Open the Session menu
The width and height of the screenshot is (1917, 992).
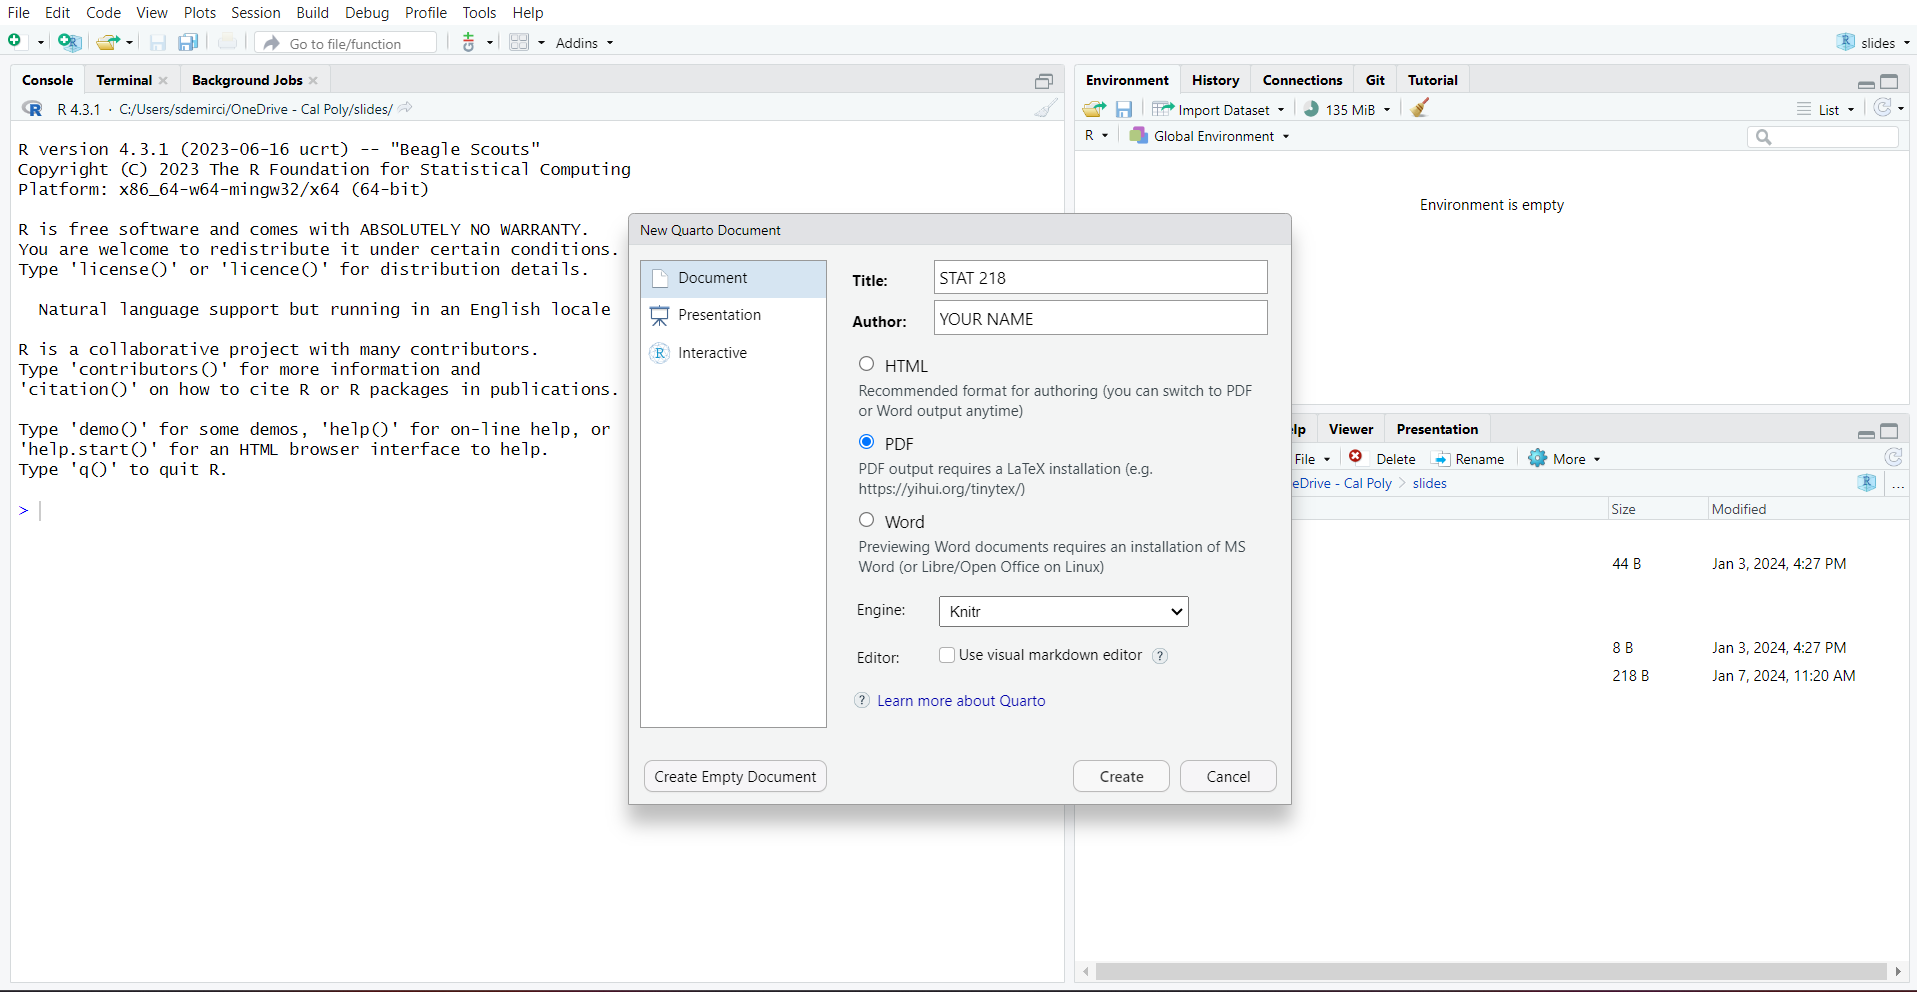point(255,12)
